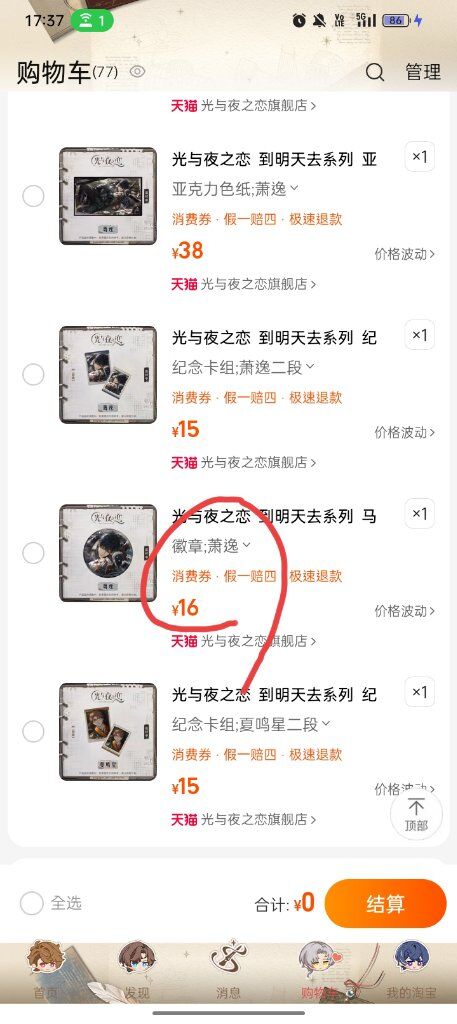457x1024 pixels.
Task: Open the 徽章 萧逸 product thumbnail
Action: [108, 553]
